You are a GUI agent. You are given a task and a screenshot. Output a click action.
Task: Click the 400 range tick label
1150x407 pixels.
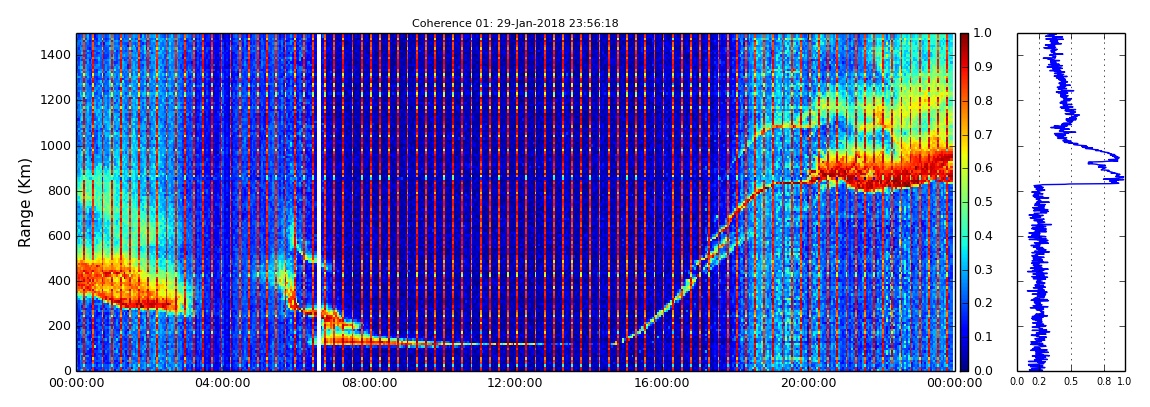59,281
